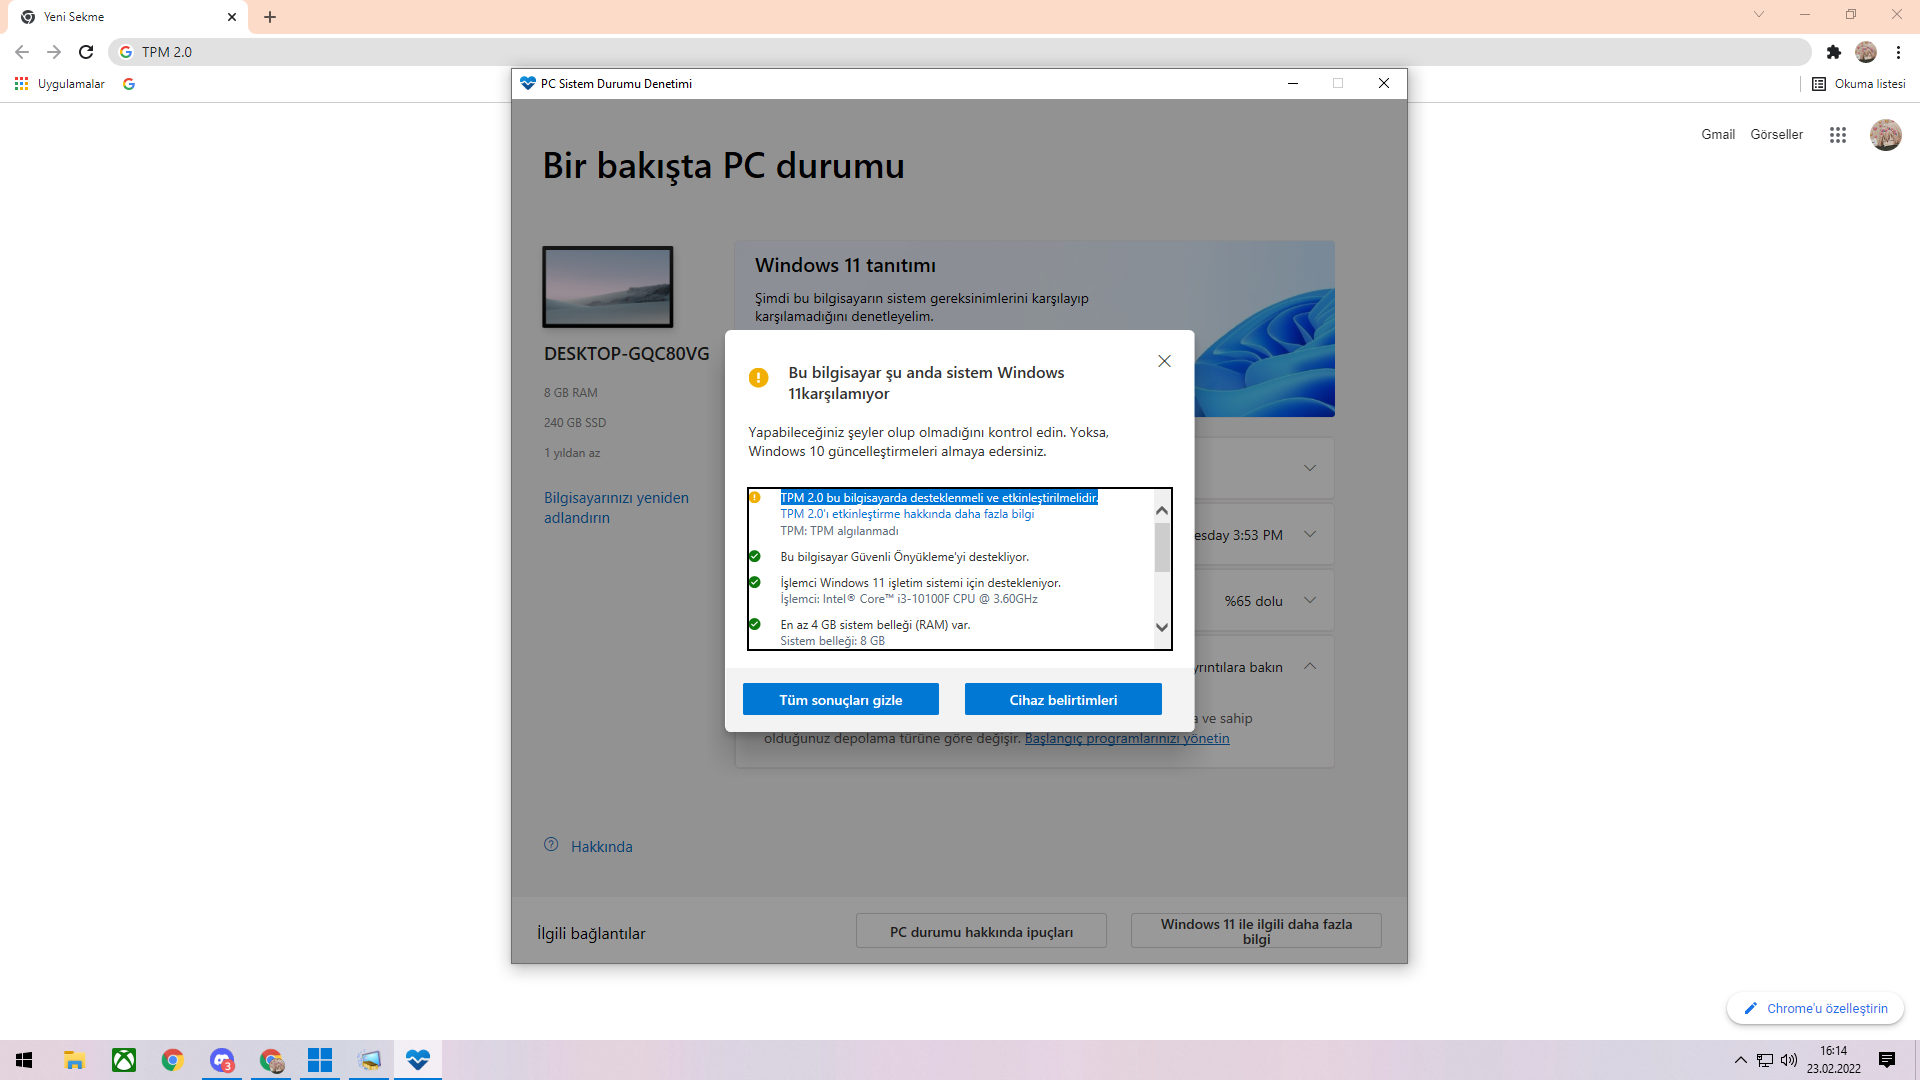Viewport: 1920px width, 1080px height.
Task: Open the notification center icon
Action: [1887, 1060]
